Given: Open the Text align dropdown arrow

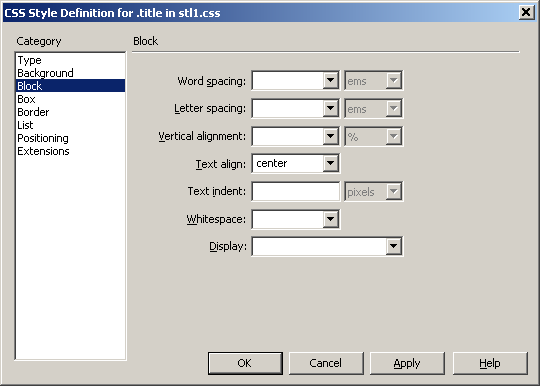Looking at the screenshot, I should click(x=330, y=164).
